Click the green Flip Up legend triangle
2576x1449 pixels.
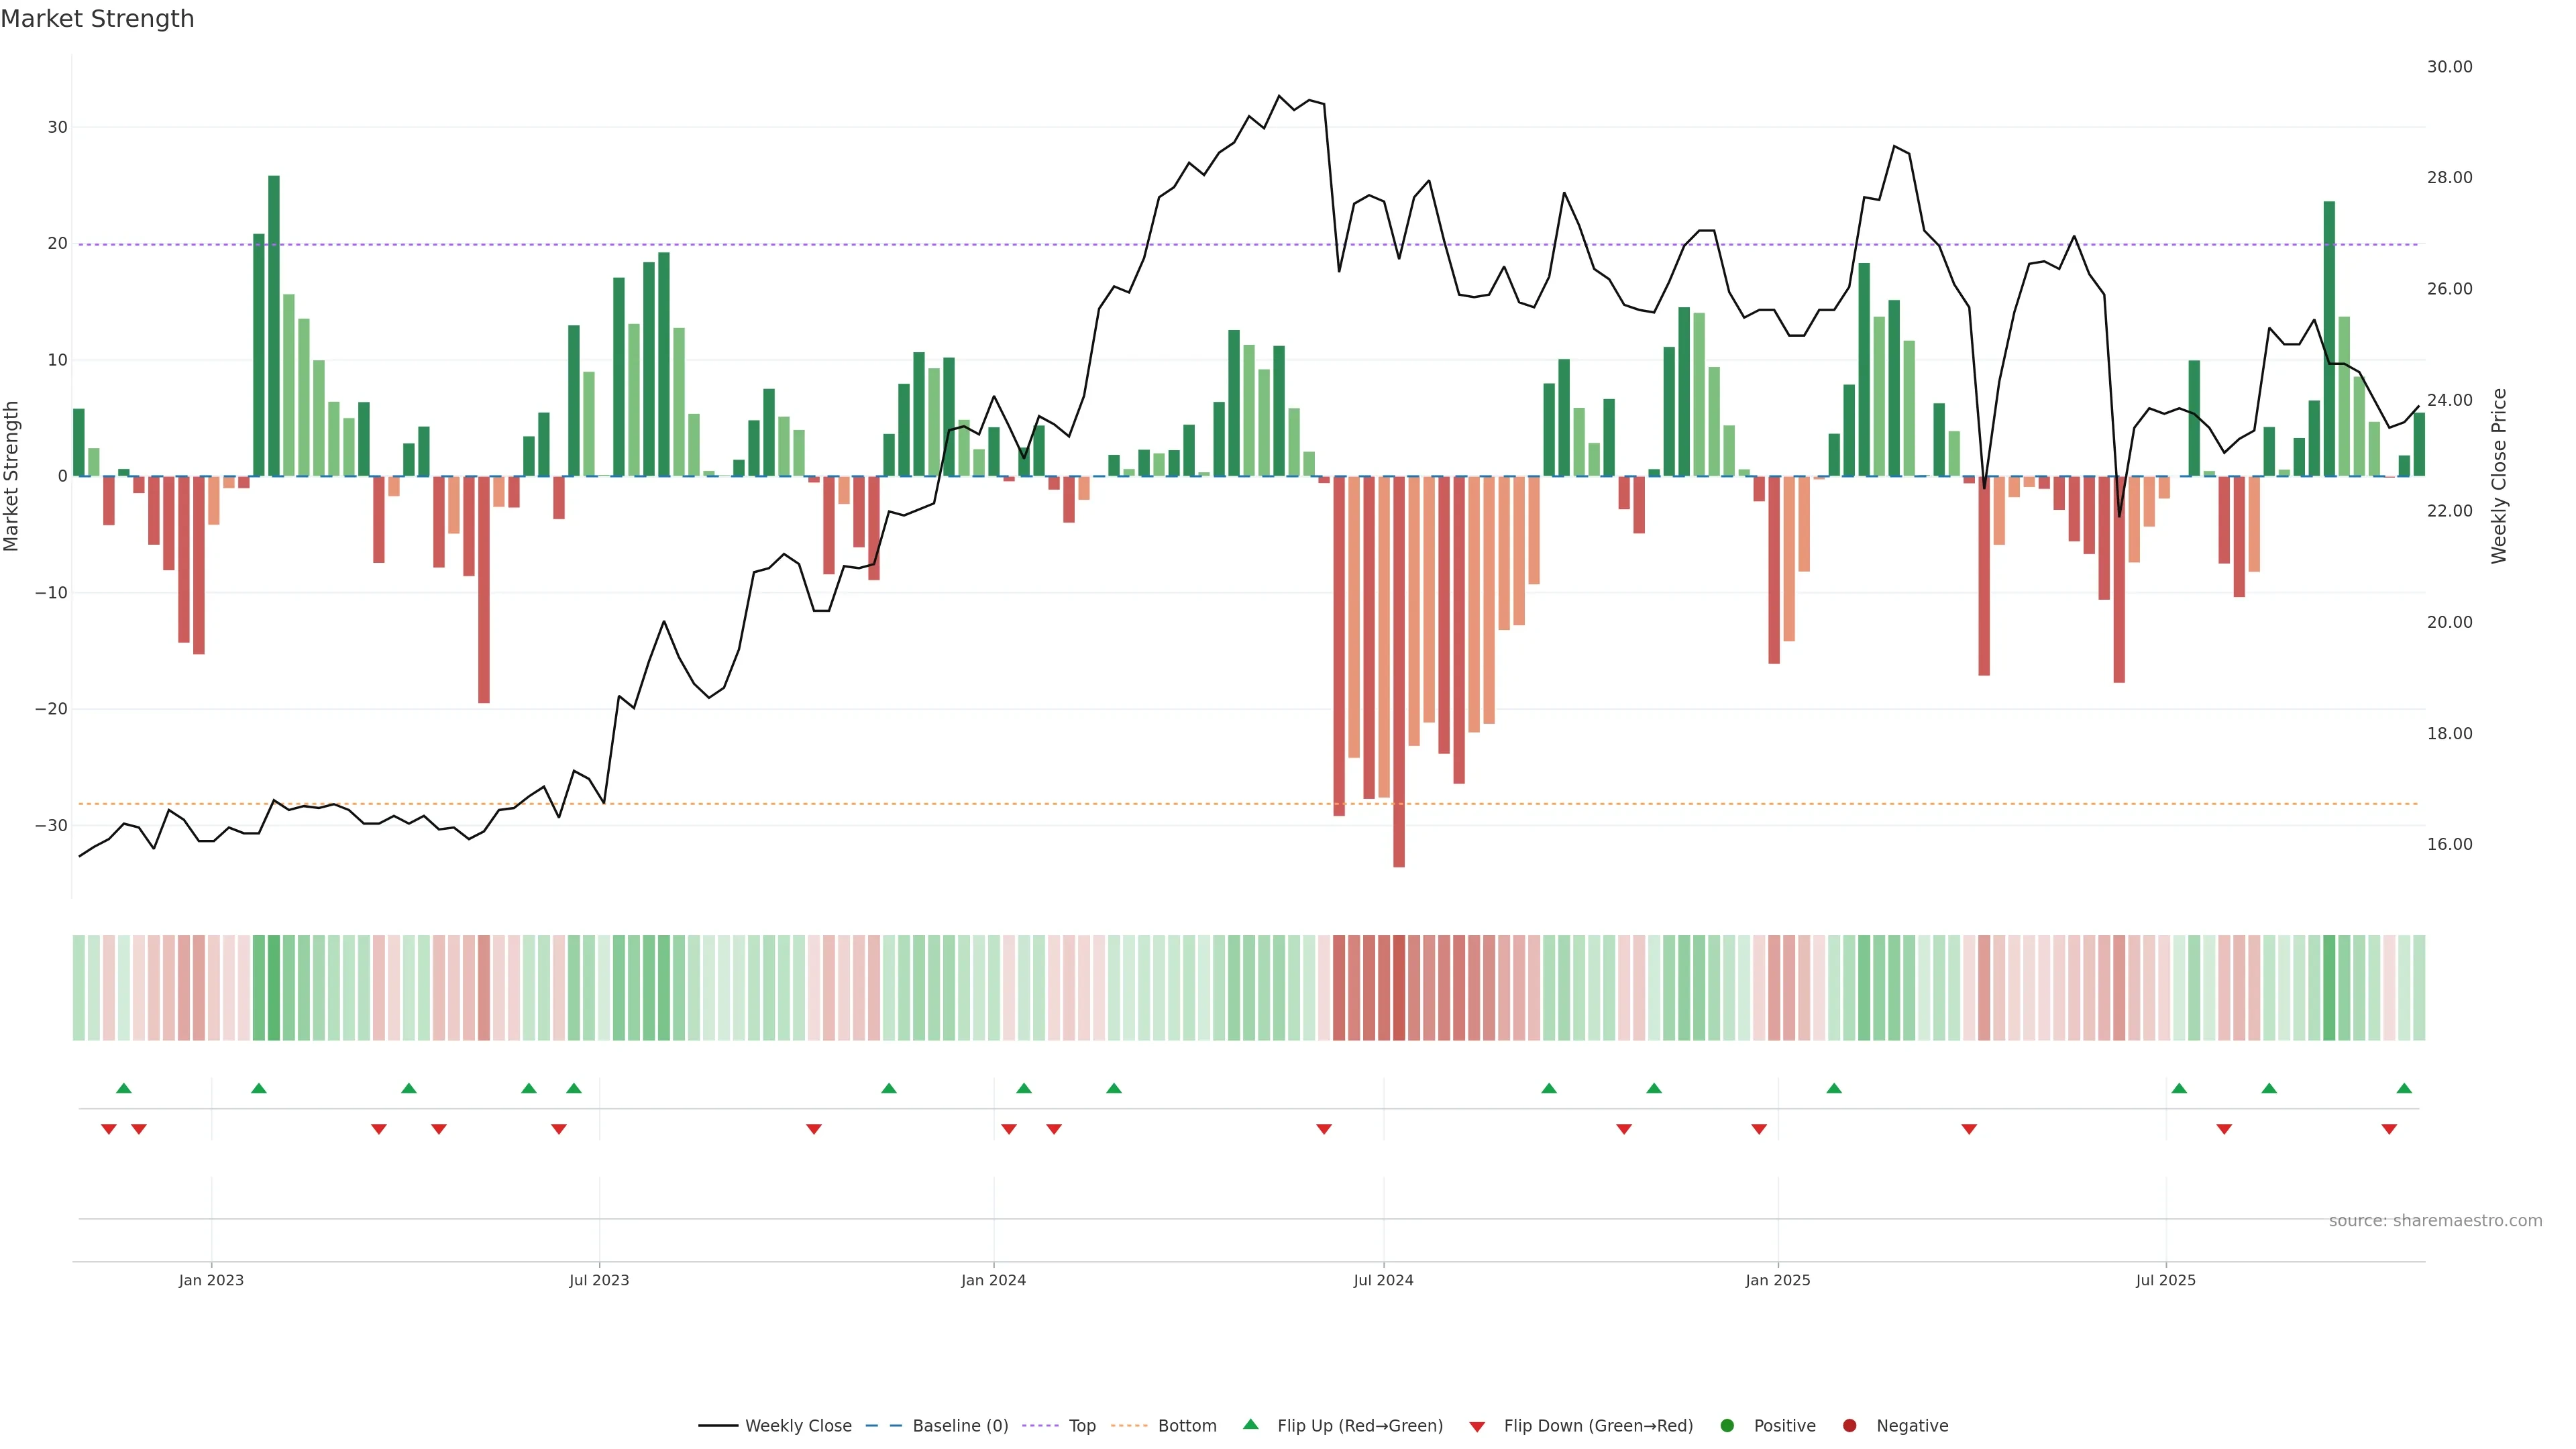1250,1424
